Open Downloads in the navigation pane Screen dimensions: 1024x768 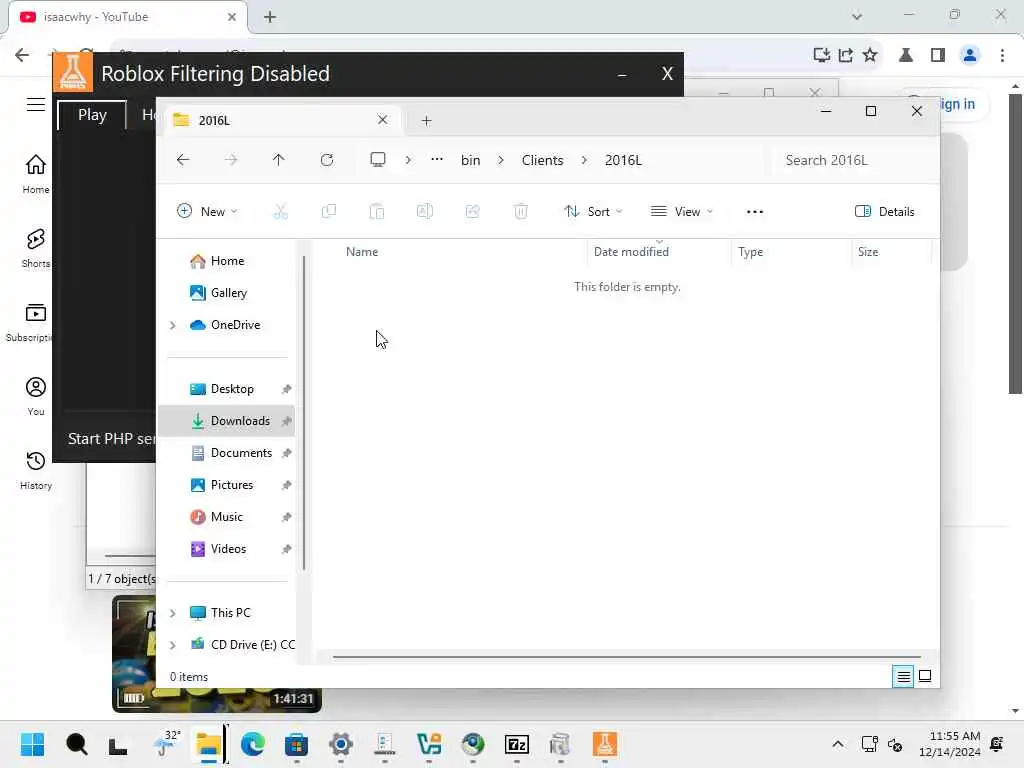click(x=226, y=421)
